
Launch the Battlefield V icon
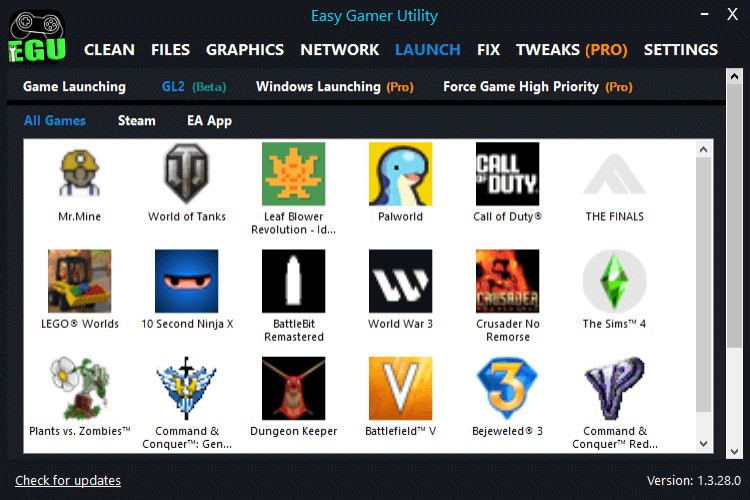point(400,388)
